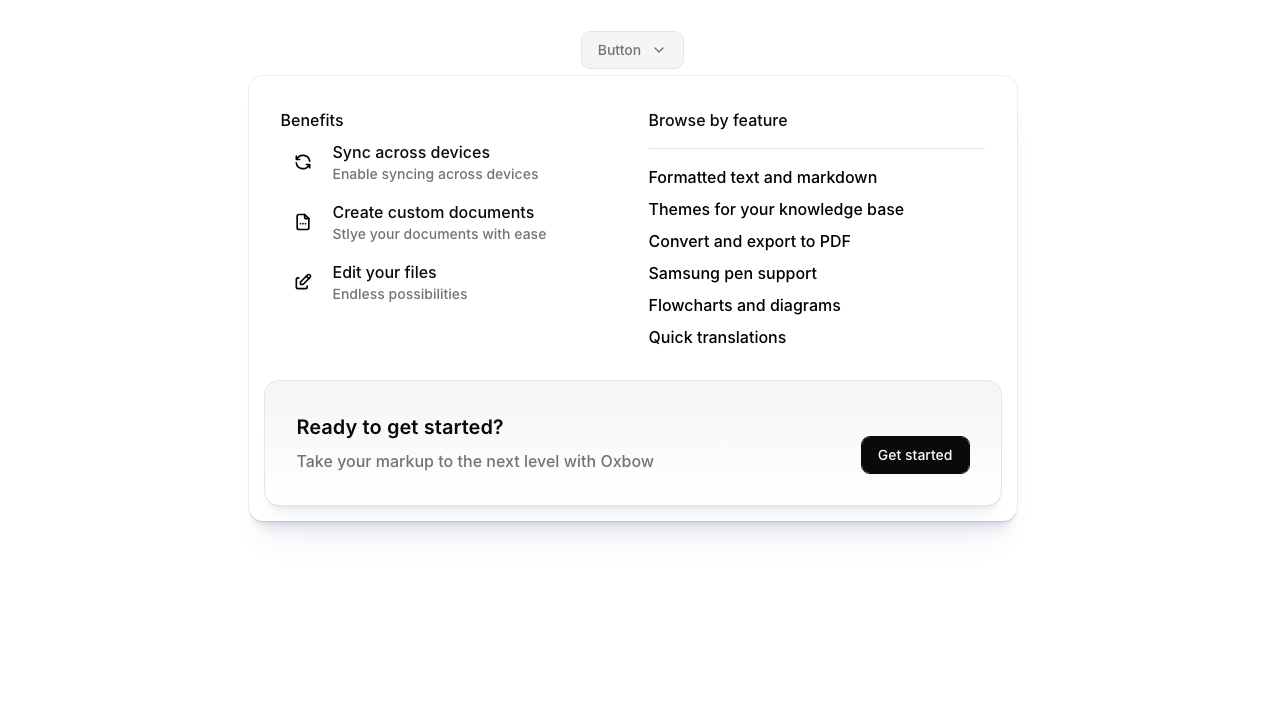
Task: Click the pencil edit icon
Action: click(x=303, y=282)
